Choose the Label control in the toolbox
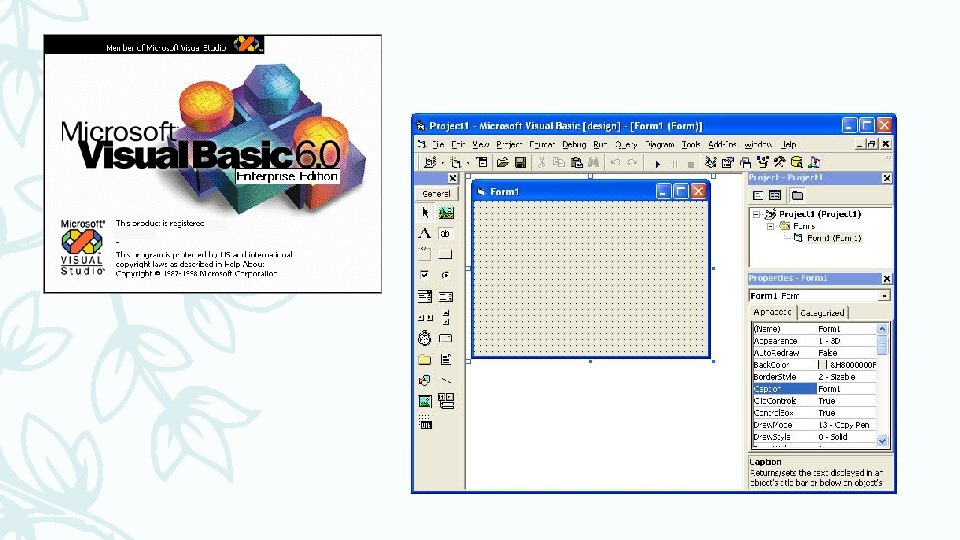960x540 pixels. (425, 233)
